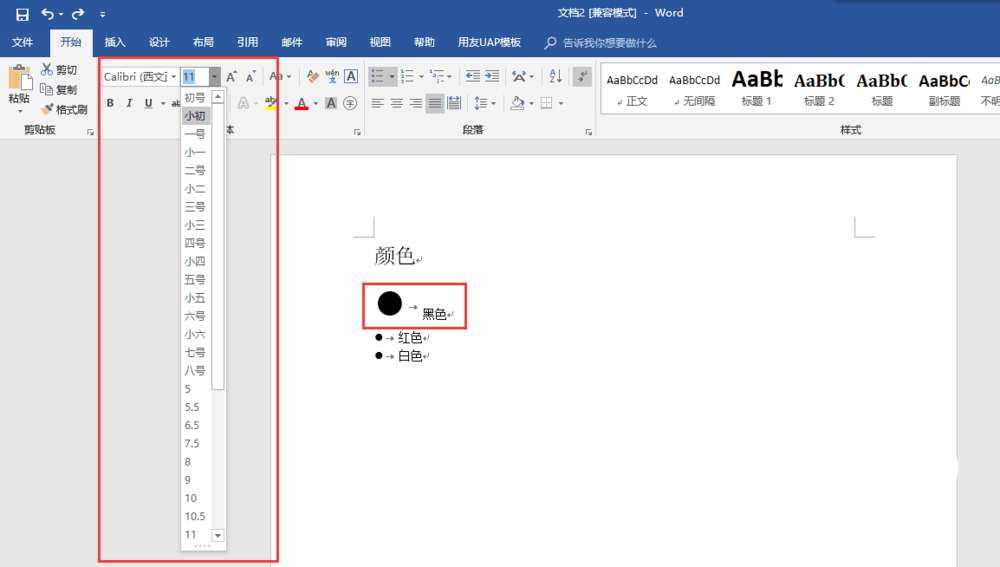Open the 插入 ribbon tab
Screen dimensions: 1000x567
[115, 43]
